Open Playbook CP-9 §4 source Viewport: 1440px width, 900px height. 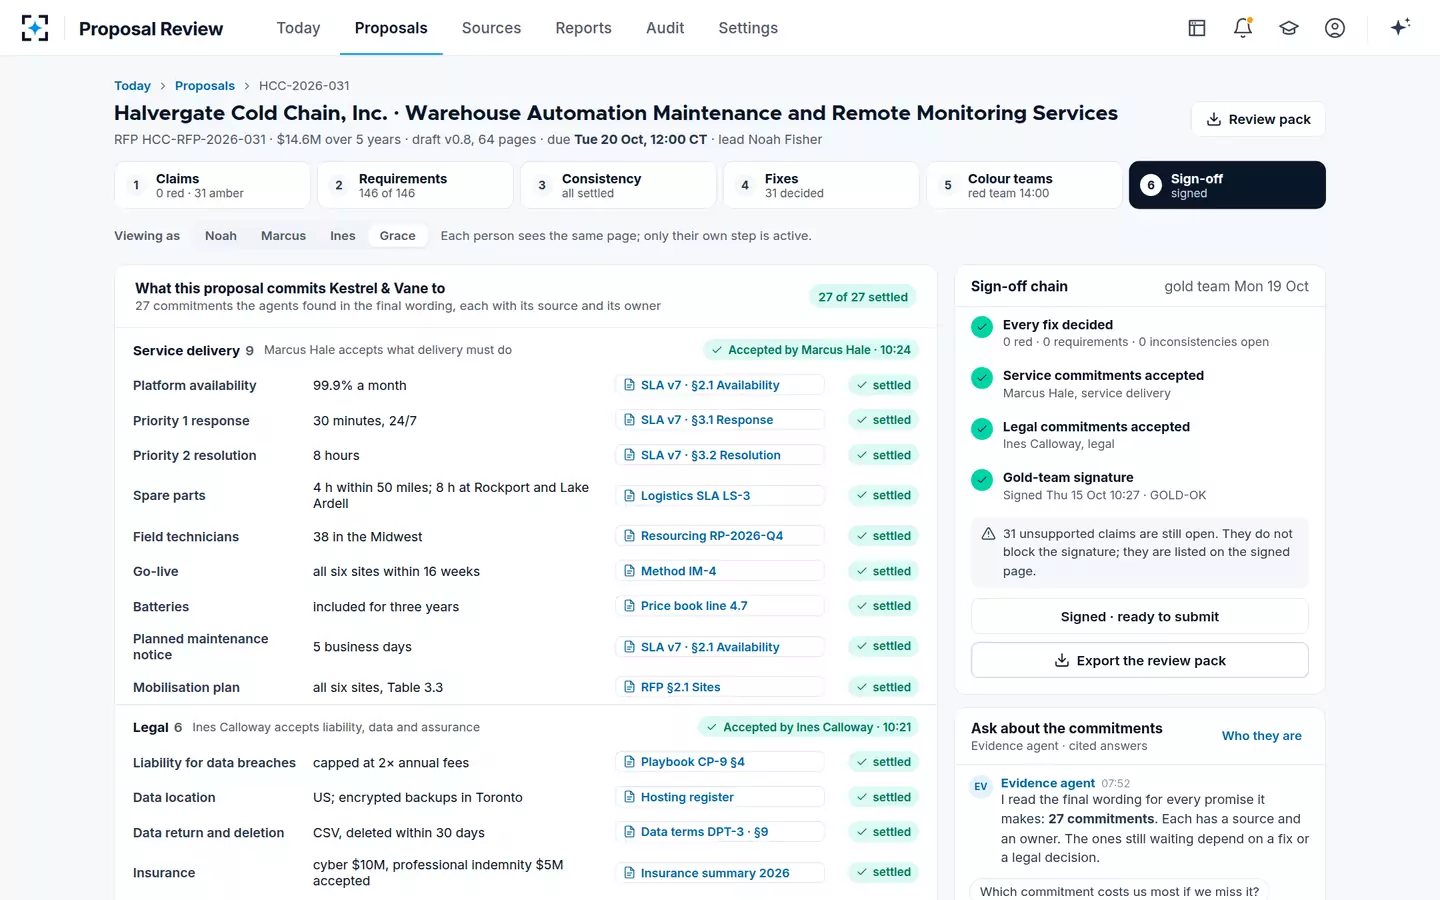tap(720, 762)
